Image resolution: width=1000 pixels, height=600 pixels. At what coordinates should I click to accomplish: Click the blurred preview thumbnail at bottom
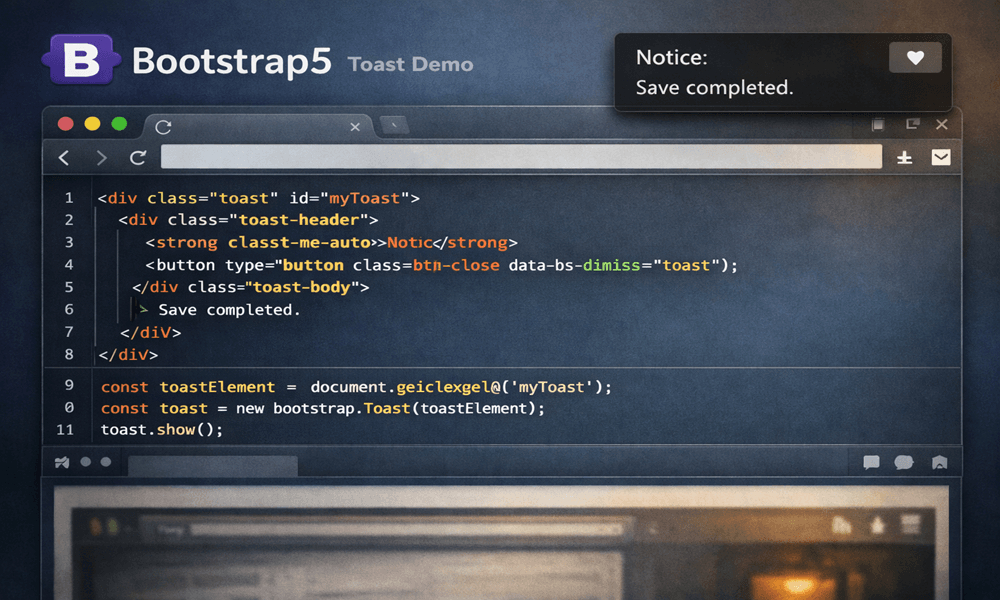coord(501,543)
